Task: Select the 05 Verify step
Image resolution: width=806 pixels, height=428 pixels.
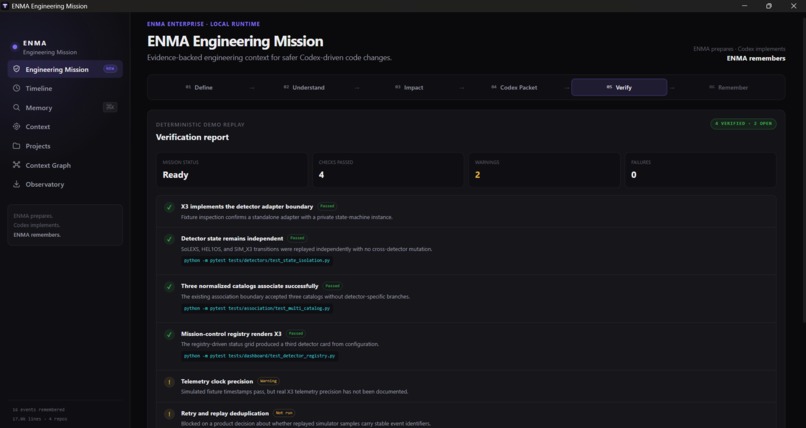Action: (619, 87)
